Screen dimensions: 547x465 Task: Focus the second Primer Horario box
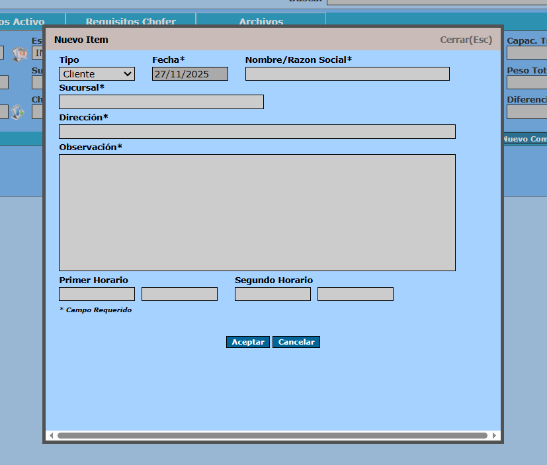[180, 294]
